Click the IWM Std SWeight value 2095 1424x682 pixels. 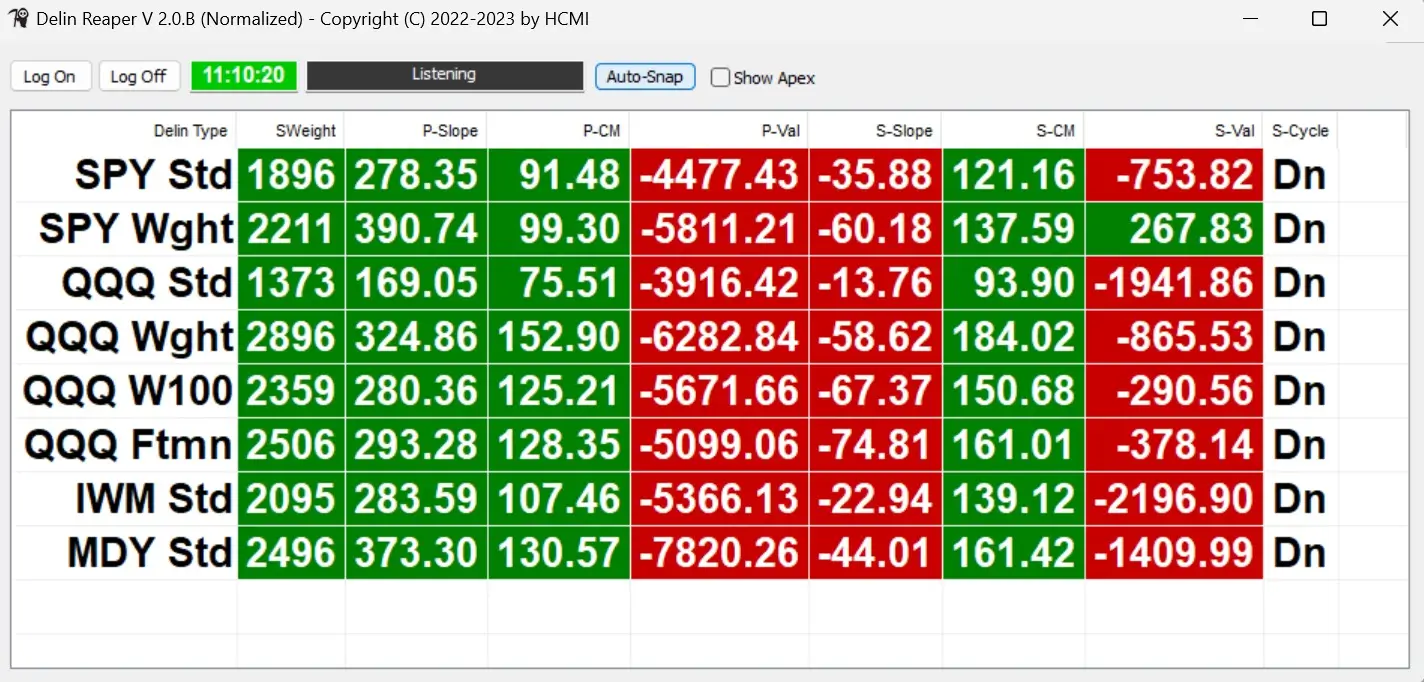pos(291,499)
